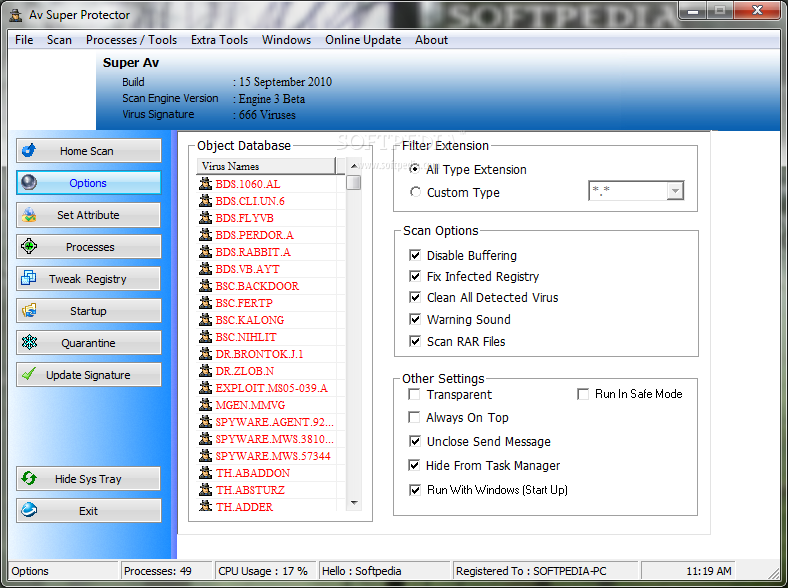Click the virus icon beside SPYWARE.MWS.57344

pyautogui.click(x=205, y=455)
